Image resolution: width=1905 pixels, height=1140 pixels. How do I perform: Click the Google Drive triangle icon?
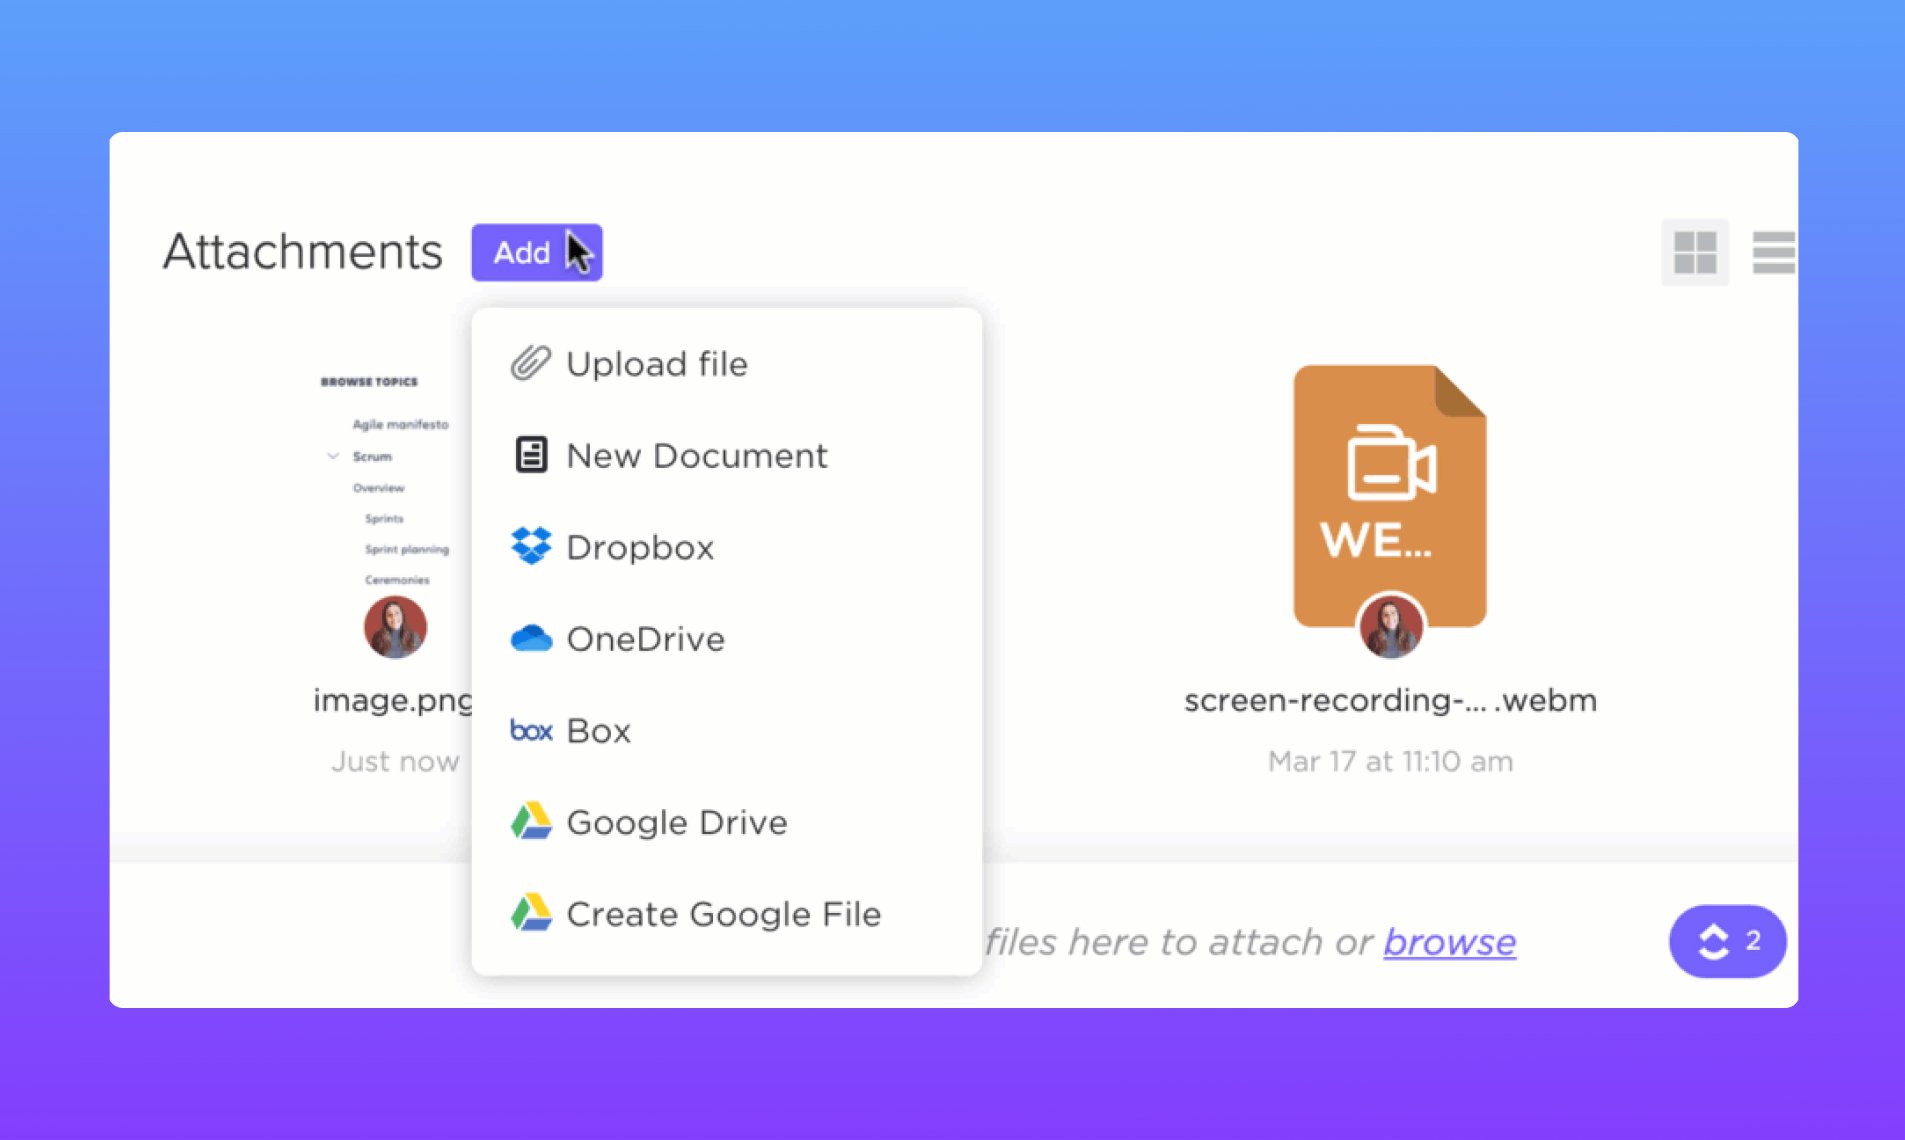pyautogui.click(x=530, y=821)
